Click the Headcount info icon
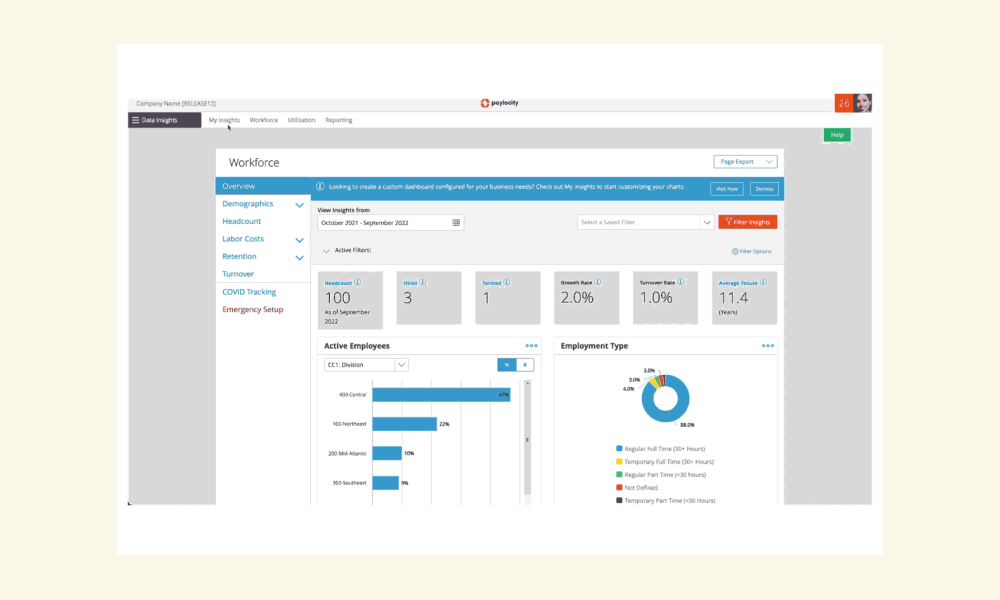The image size is (1000, 600). (358, 282)
